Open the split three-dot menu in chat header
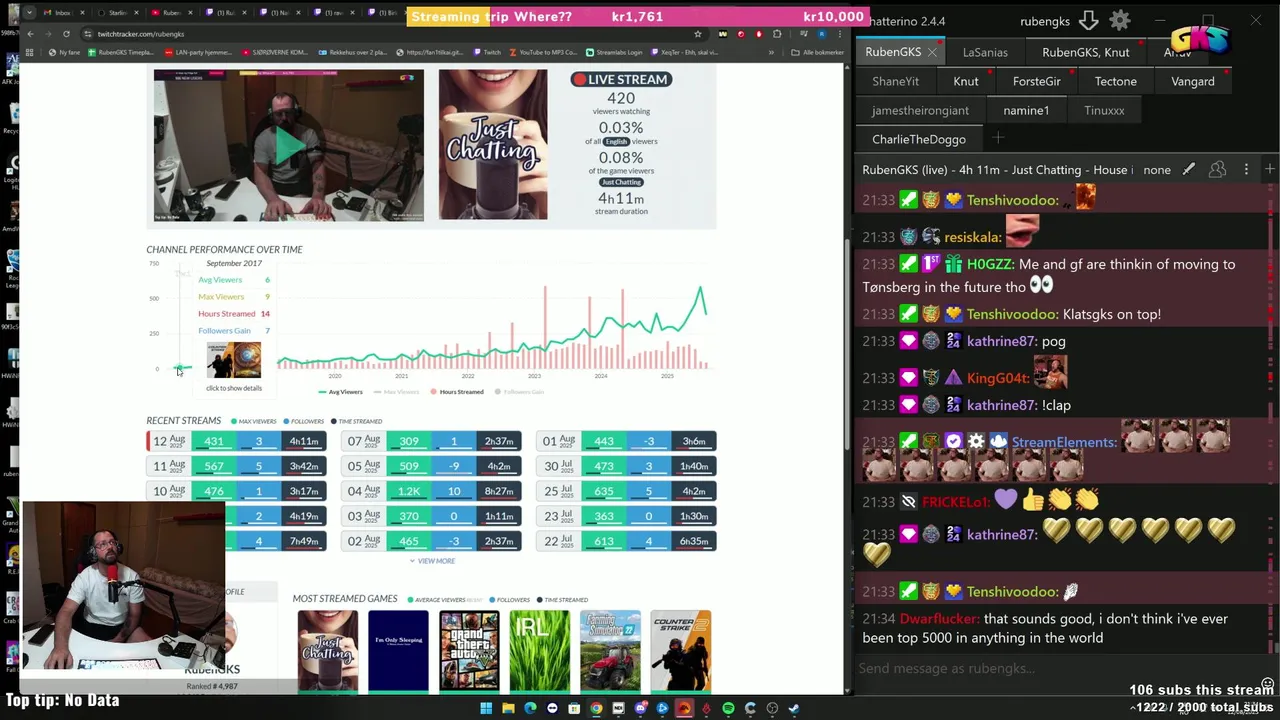1280x720 pixels. tap(1246, 170)
